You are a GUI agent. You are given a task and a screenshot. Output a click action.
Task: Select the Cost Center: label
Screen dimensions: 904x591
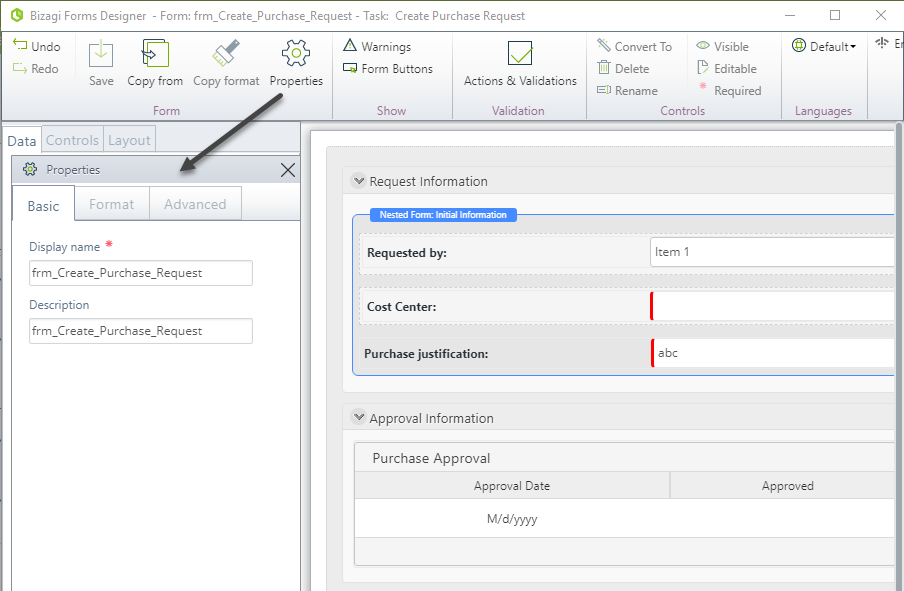401,307
